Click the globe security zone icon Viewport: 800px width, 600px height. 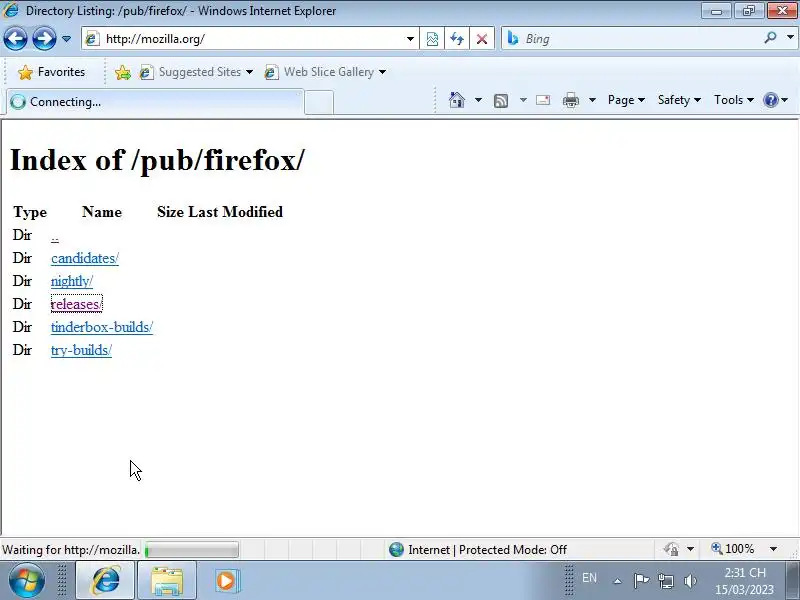(x=396, y=549)
